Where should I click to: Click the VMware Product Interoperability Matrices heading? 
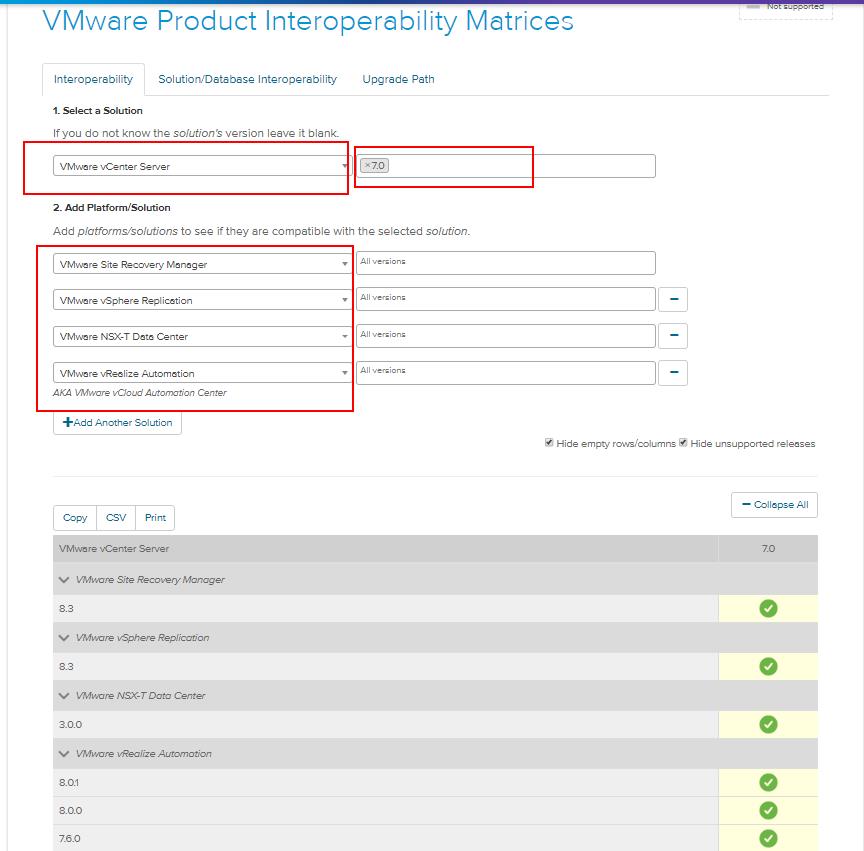click(x=308, y=21)
